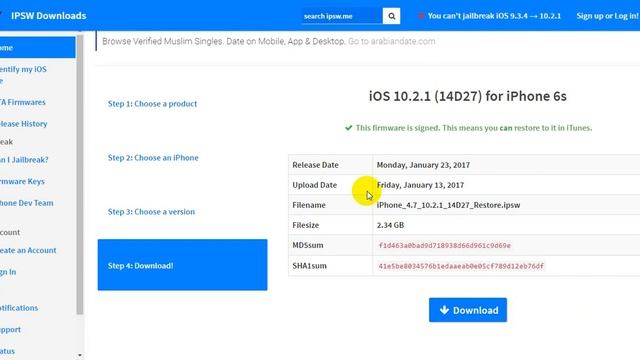Click the Monday, January 23, 2017 release date
The image size is (640, 360).
click(423, 165)
